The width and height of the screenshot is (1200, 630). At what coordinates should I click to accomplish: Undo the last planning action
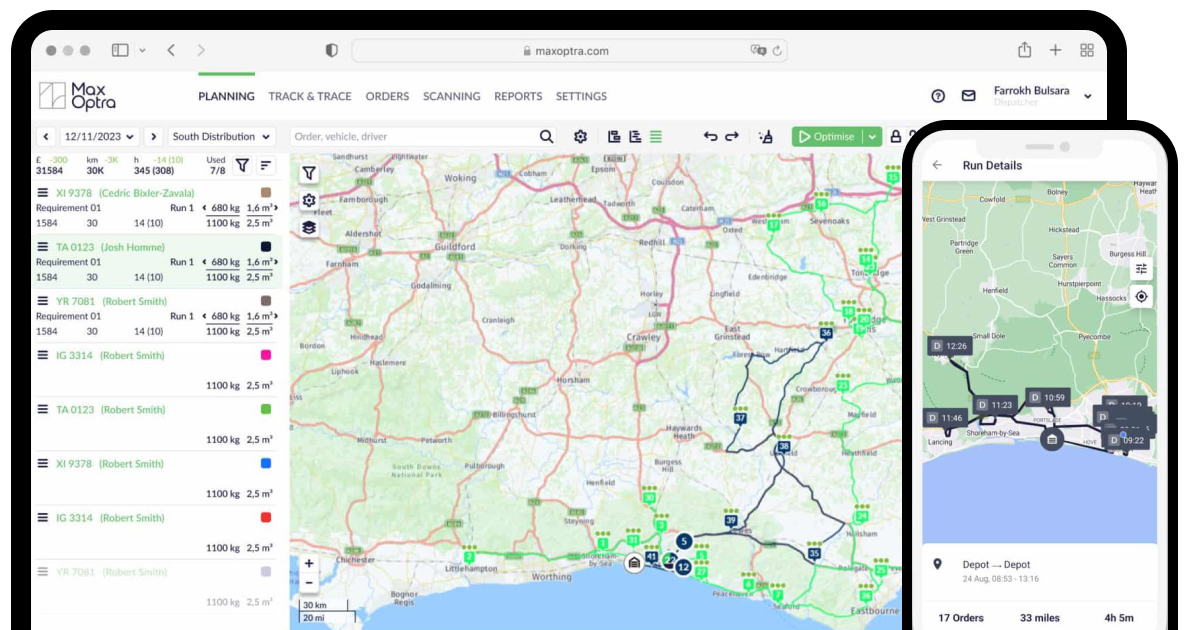710,137
